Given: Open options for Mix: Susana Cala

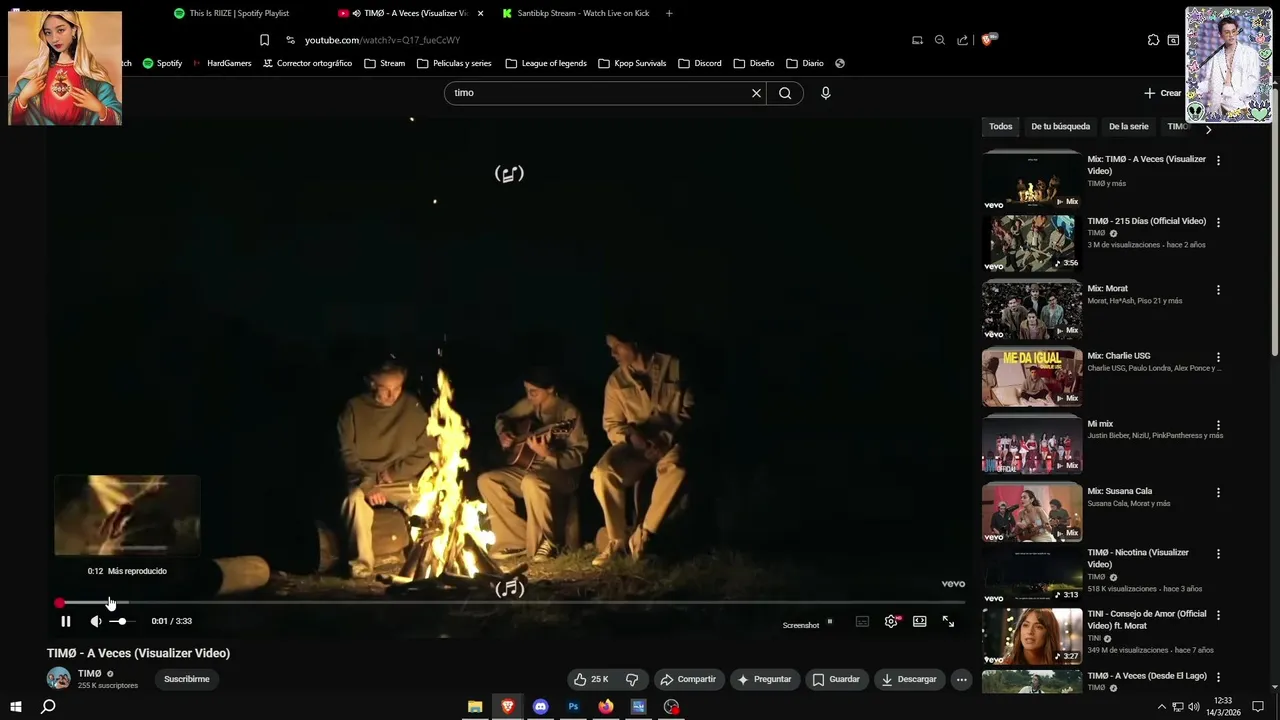Looking at the screenshot, I should coord(1218,492).
